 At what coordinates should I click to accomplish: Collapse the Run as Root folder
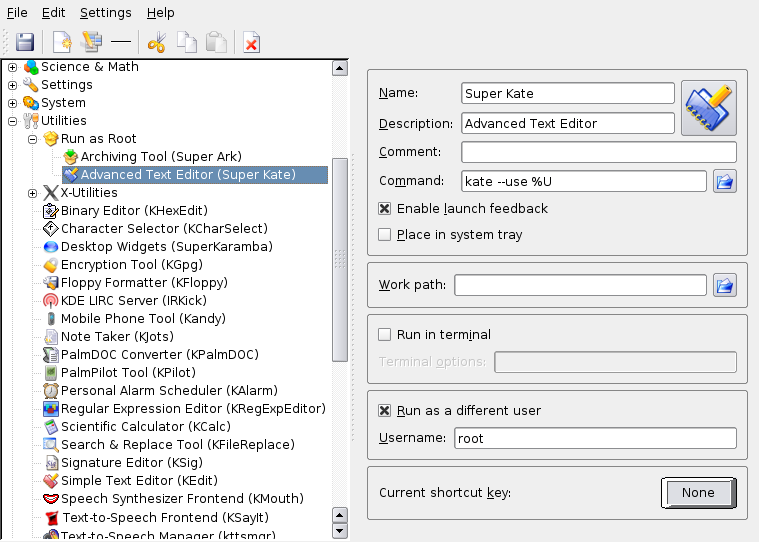[x=33, y=139]
